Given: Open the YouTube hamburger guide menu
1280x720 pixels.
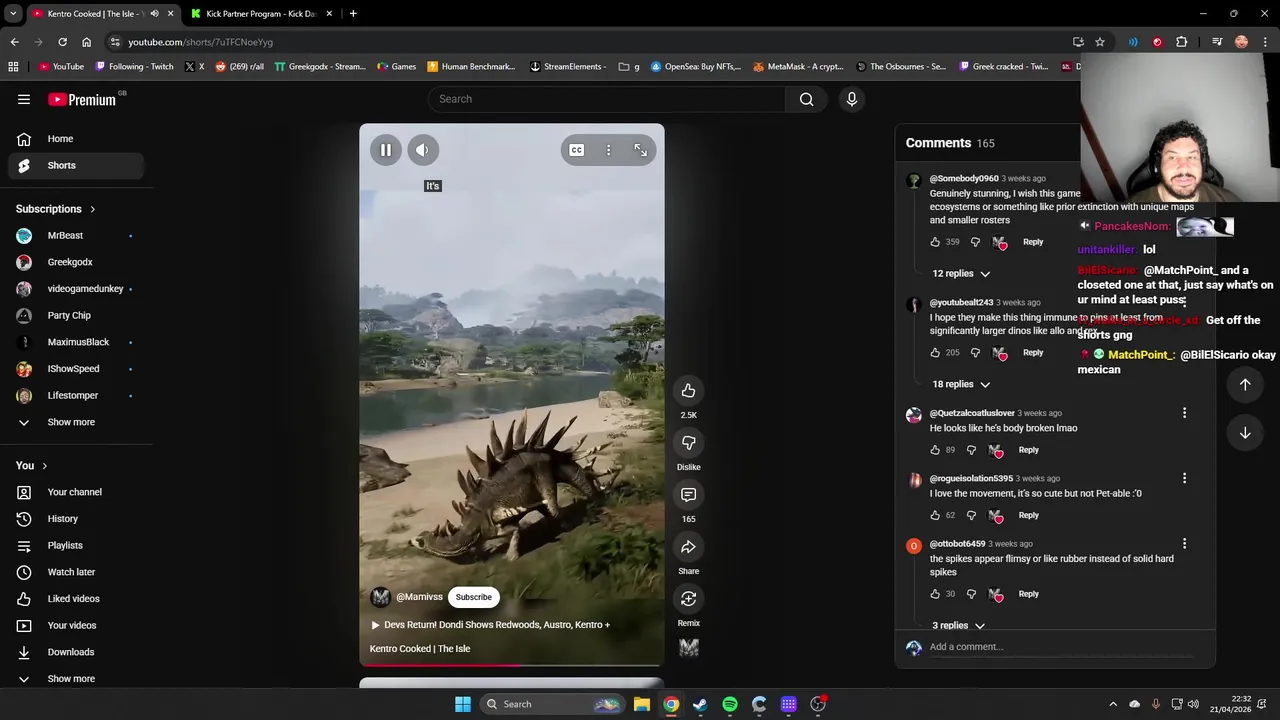Looking at the screenshot, I should coord(24,99).
